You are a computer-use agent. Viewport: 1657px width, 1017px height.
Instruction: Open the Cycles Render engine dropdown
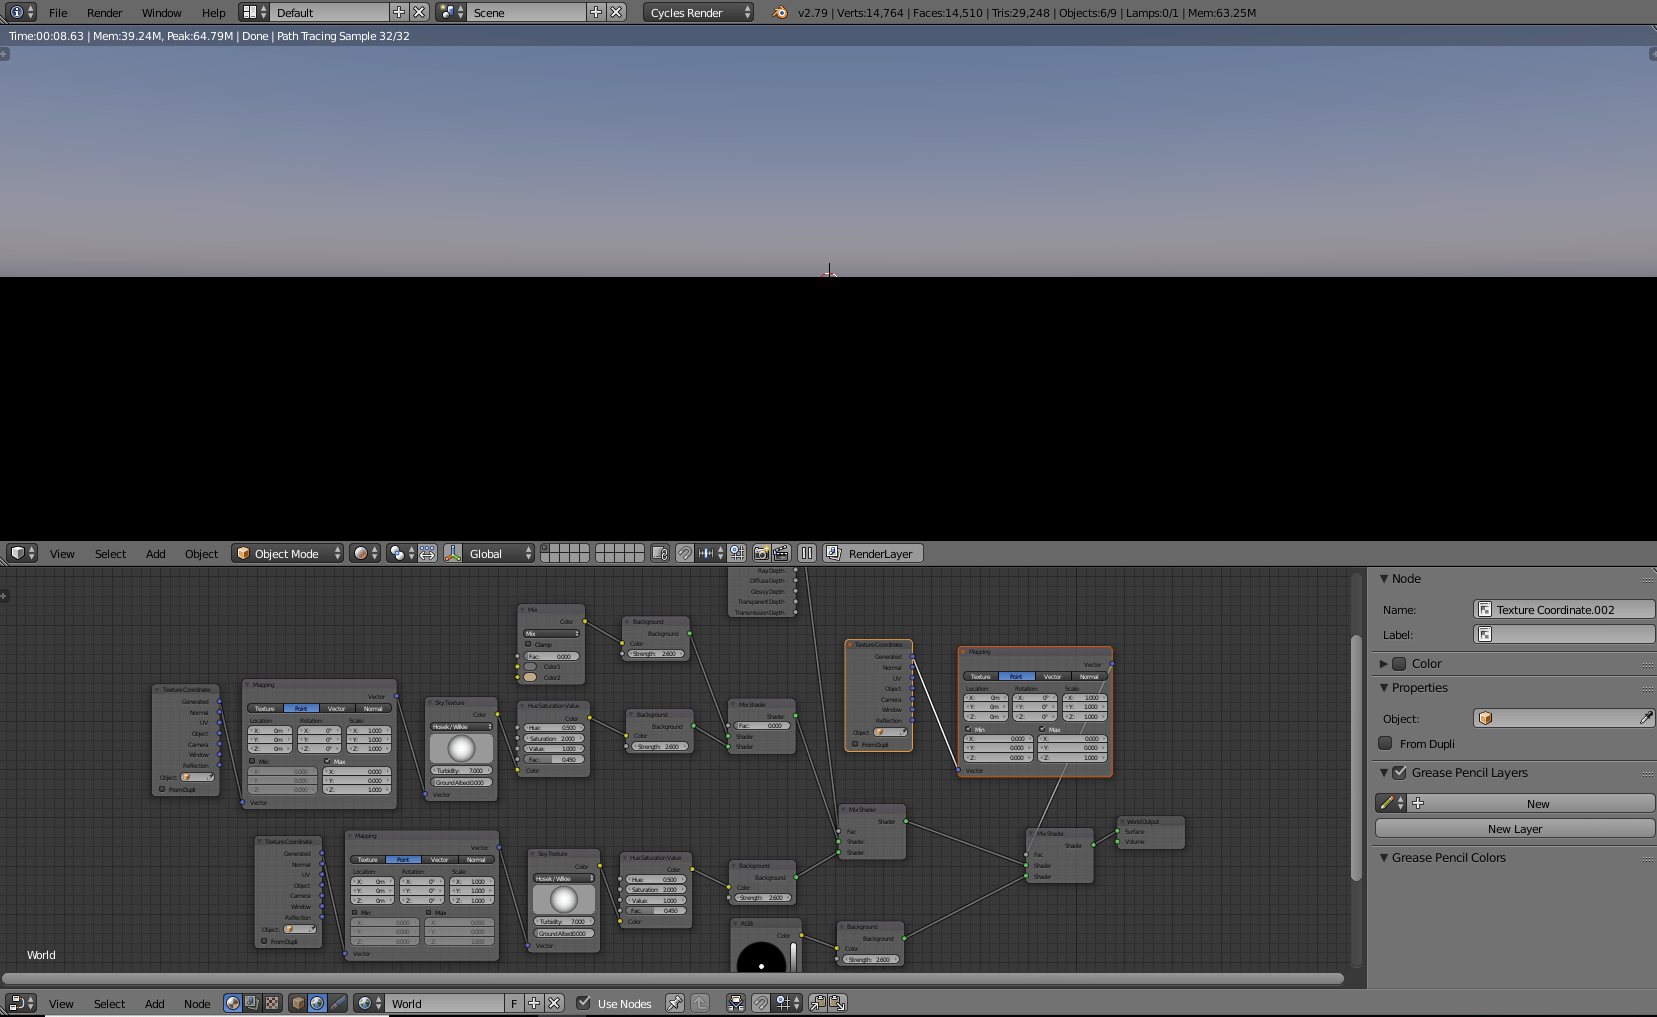698,13
